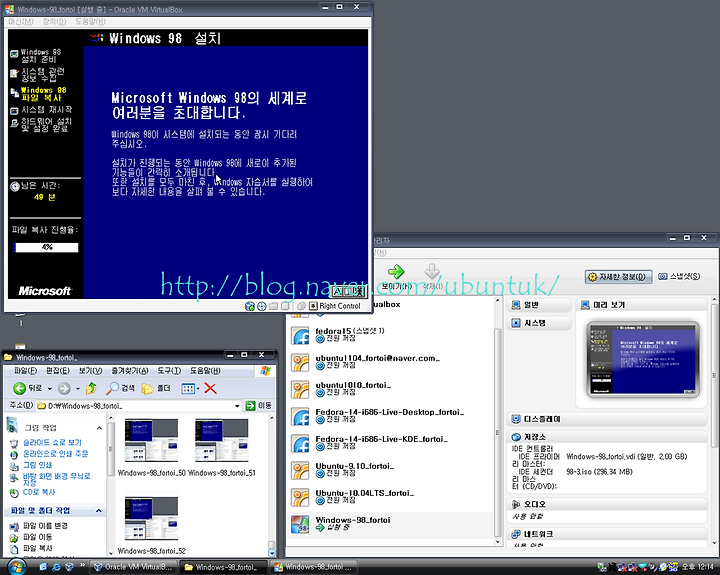
Task: Click 파일 이름 변경 link
Action: coord(45,526)
